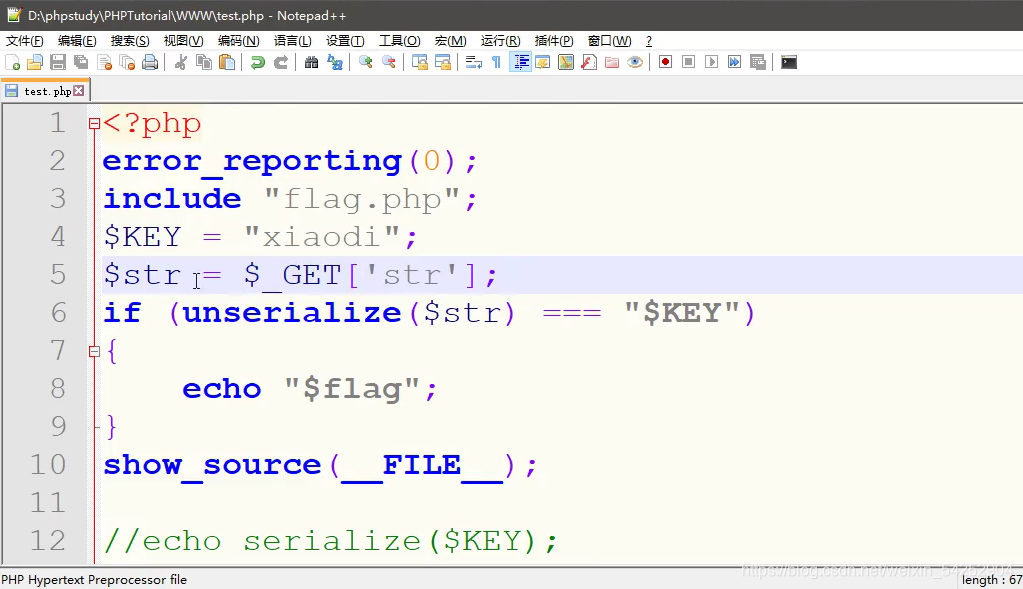
Task: Open the 工具(O) menu
Action: pyautogui.click(x=400, y=40)
